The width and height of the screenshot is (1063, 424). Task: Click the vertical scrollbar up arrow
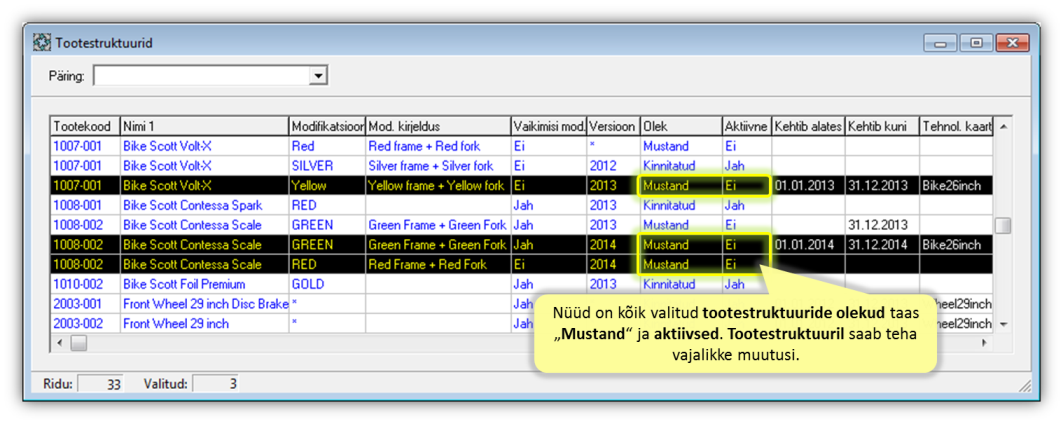click(1003, 127)
